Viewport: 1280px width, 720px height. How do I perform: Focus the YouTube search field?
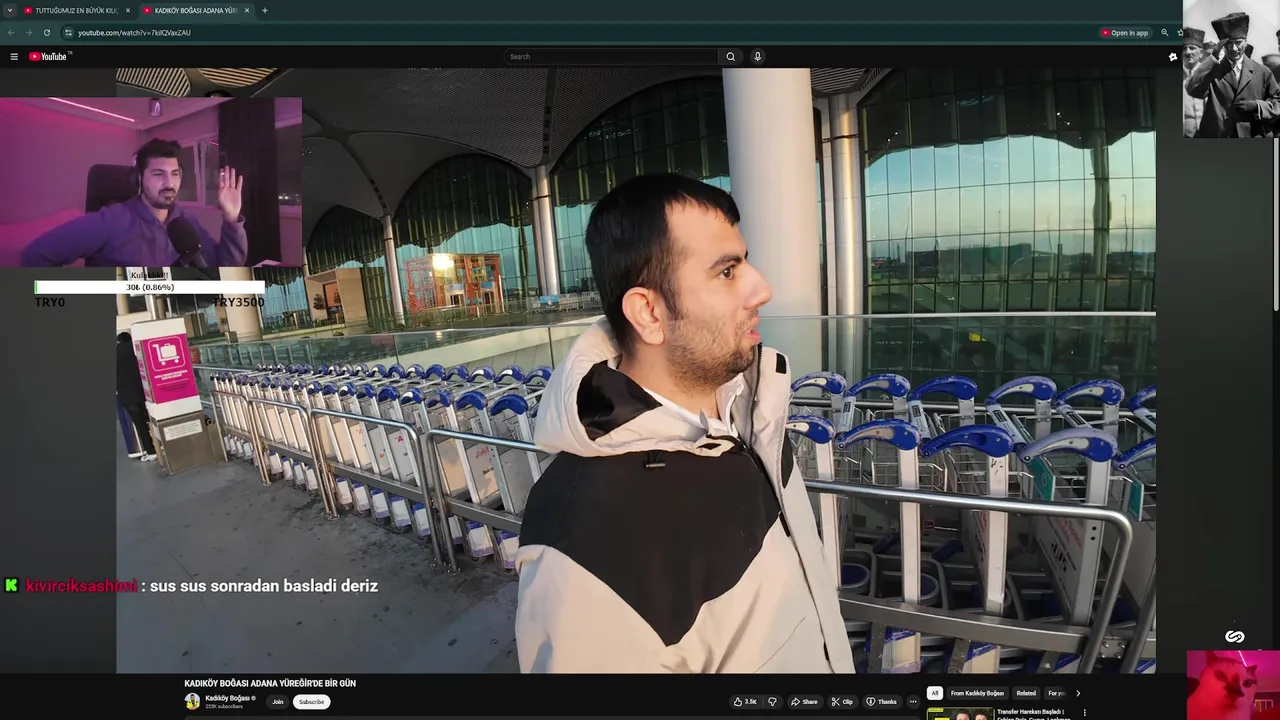(x=612, y=57)
